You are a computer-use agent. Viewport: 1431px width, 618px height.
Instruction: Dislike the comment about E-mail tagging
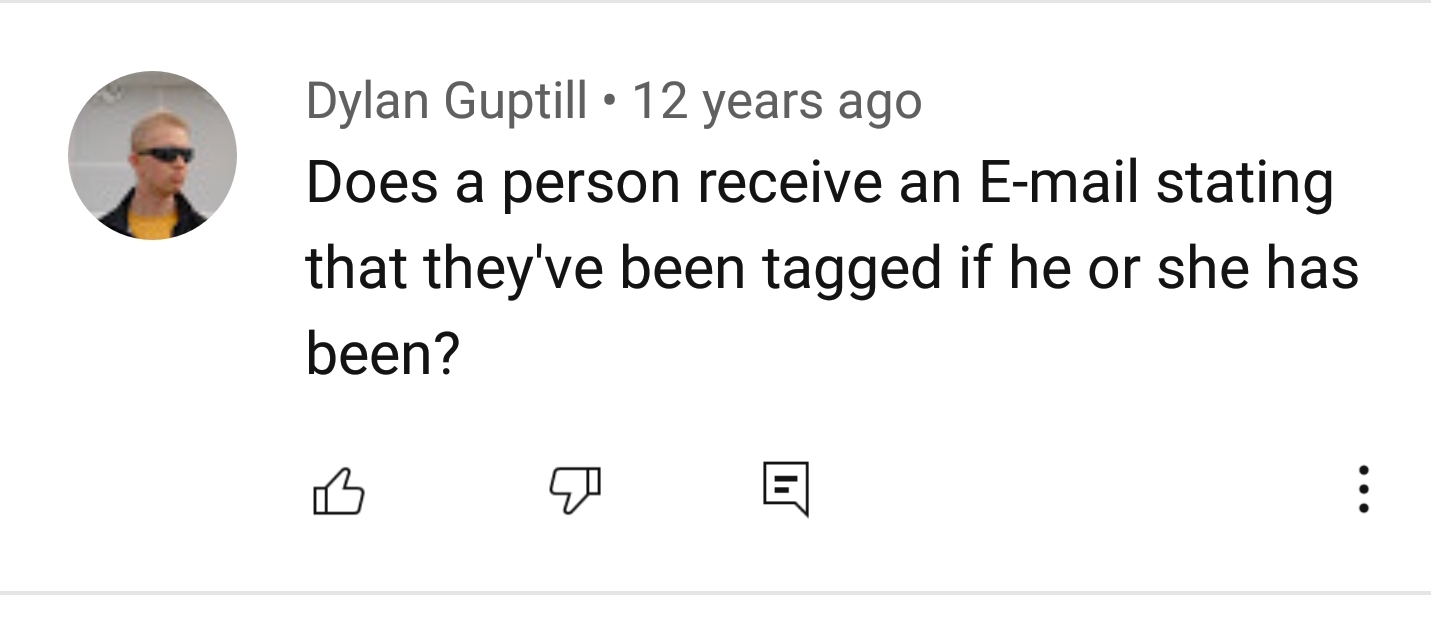576,492
